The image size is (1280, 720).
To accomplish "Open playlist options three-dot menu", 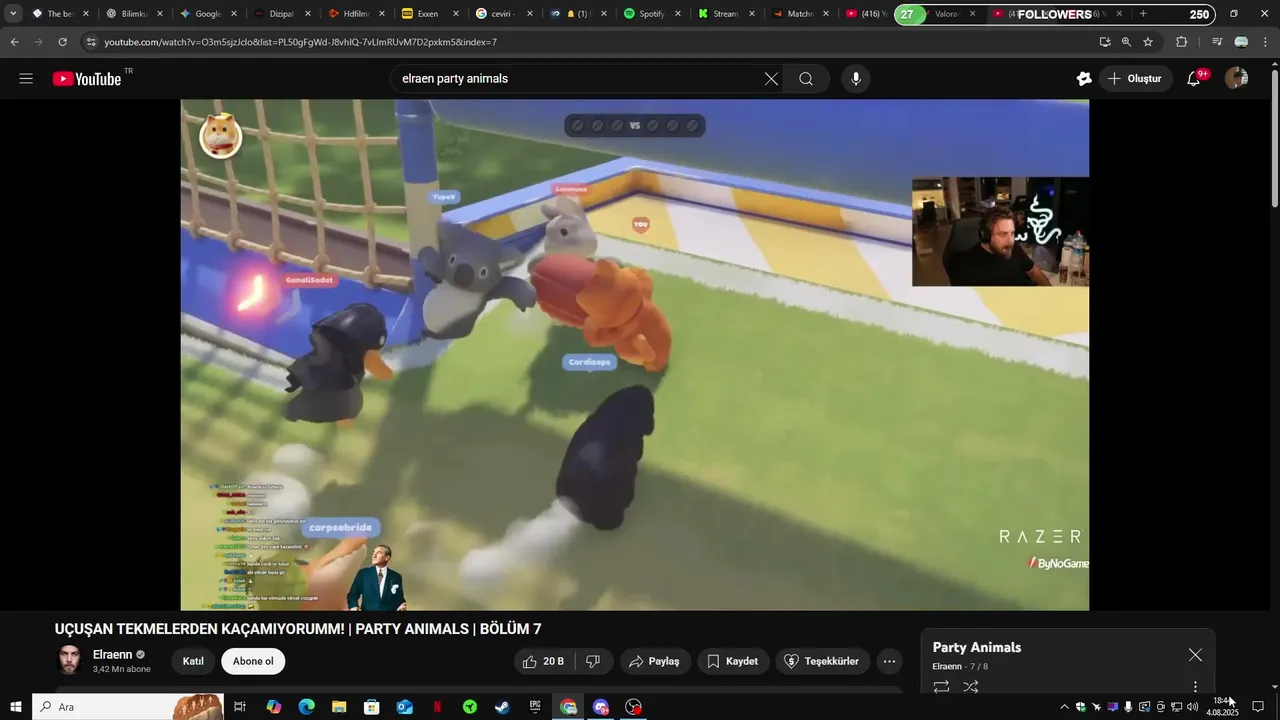I will [x=1195, y=687].
